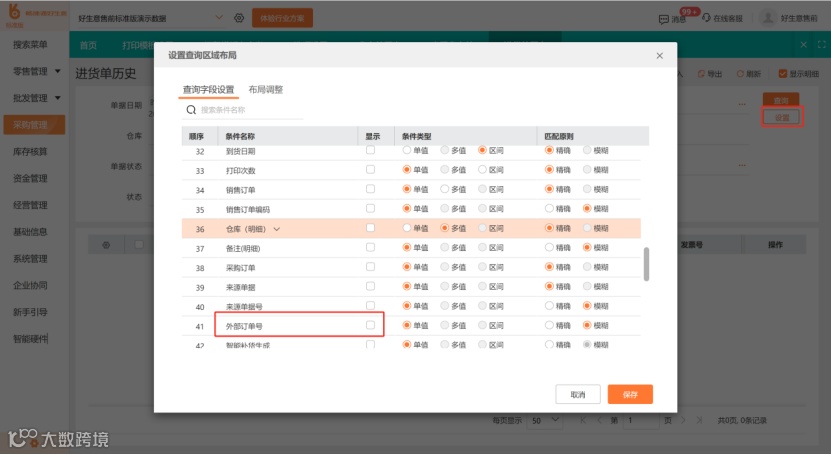Open the page size 50 dropdown
831x455 pixels.
(x=546, y=421)
